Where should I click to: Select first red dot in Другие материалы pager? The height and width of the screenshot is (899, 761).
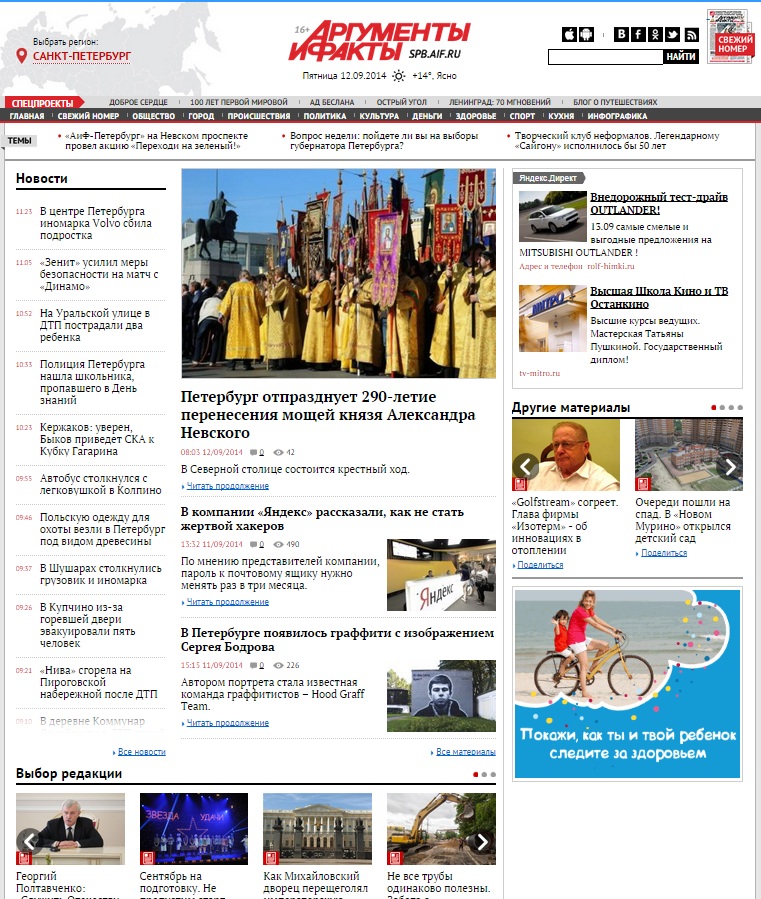[x=713, y=408]
